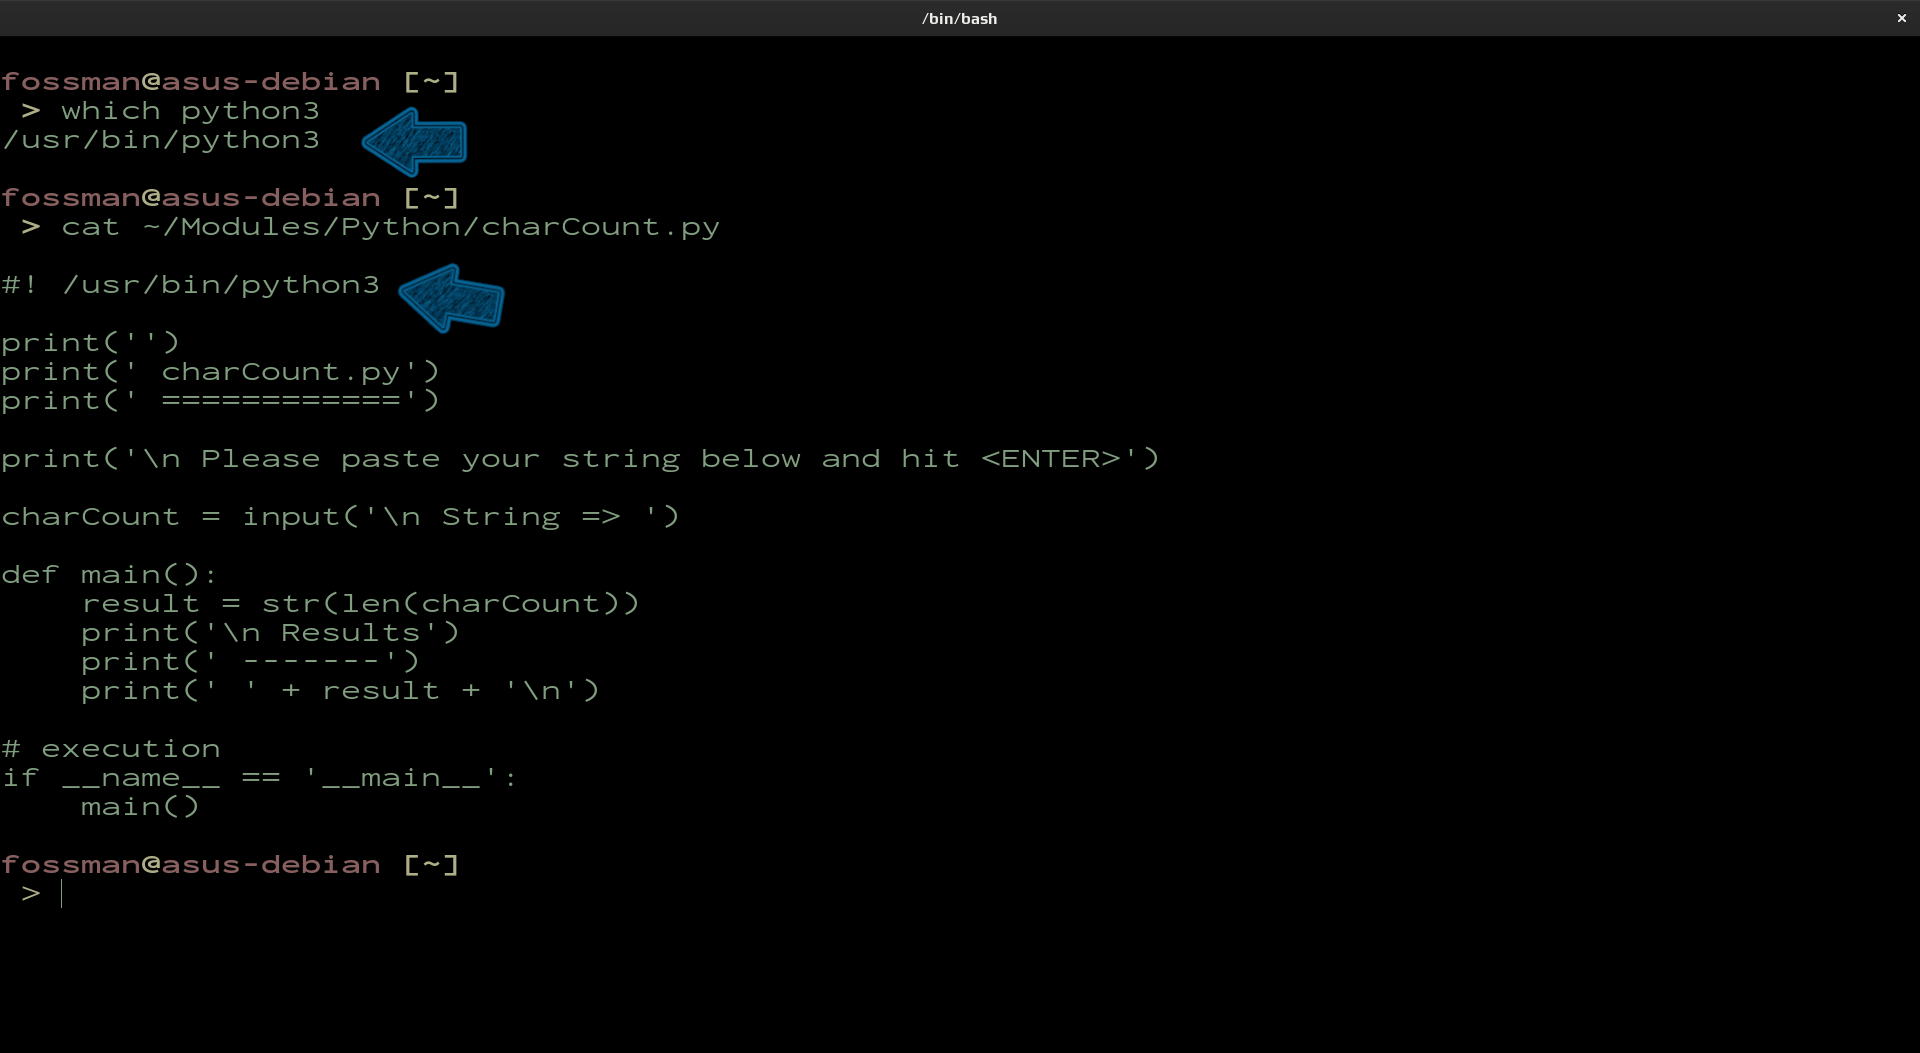Click the charCount = input(...) line
This screenshot has width=1920, height=1053.
[x=340, y=517]
